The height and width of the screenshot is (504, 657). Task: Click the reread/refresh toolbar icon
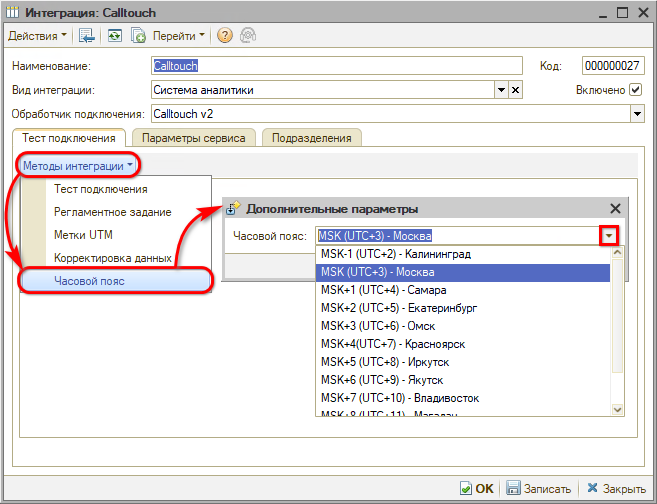114,36
